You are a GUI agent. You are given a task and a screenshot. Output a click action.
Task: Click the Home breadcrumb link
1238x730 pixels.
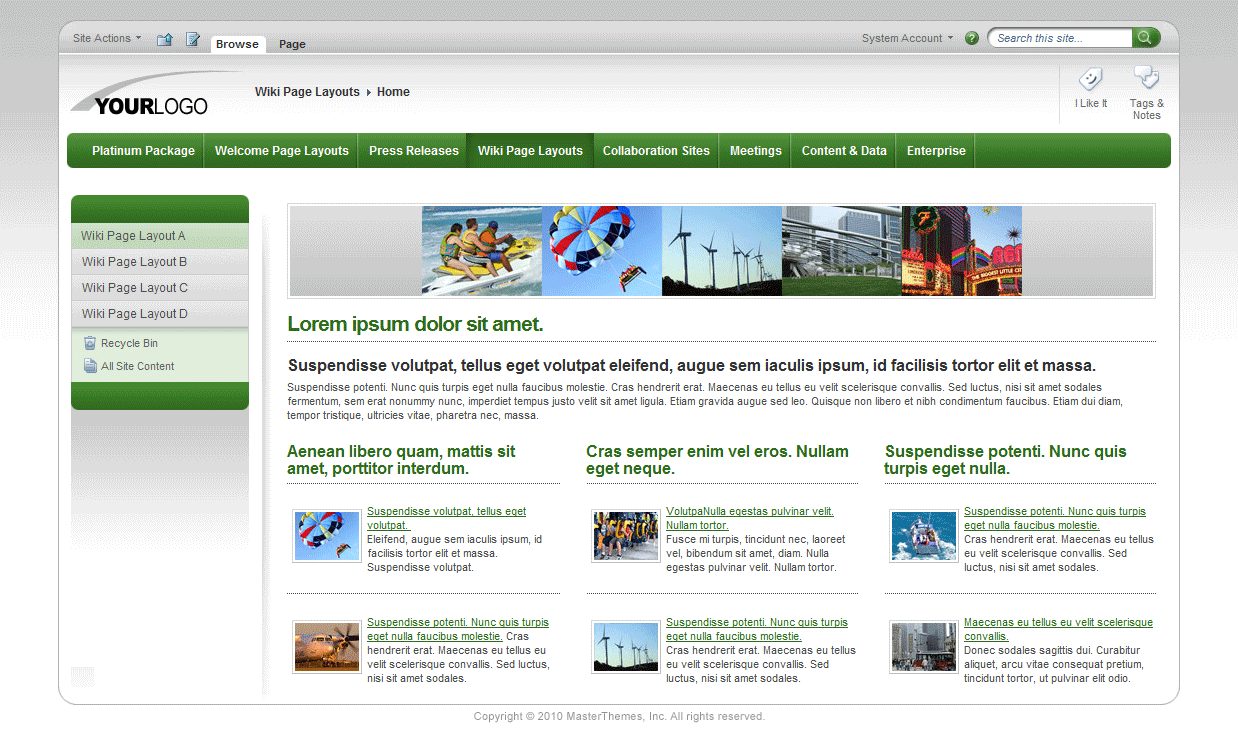(x=393, y=91)
